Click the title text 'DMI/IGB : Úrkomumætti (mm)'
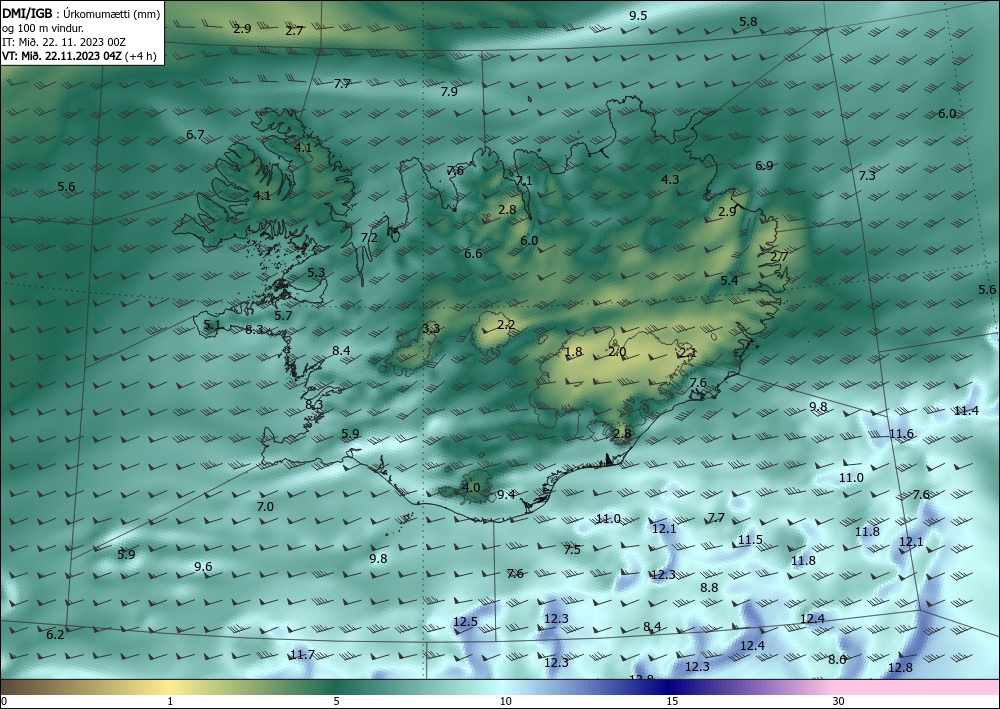The width and height of the screenshot is (1000, 709). pyautogui.click(x=82, y=13)
